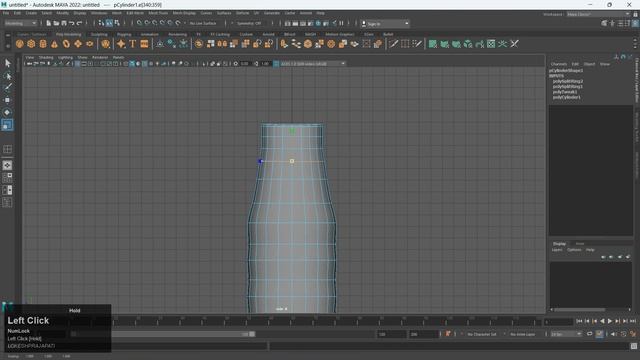Toggle Snap to curves

coord(147,23)
